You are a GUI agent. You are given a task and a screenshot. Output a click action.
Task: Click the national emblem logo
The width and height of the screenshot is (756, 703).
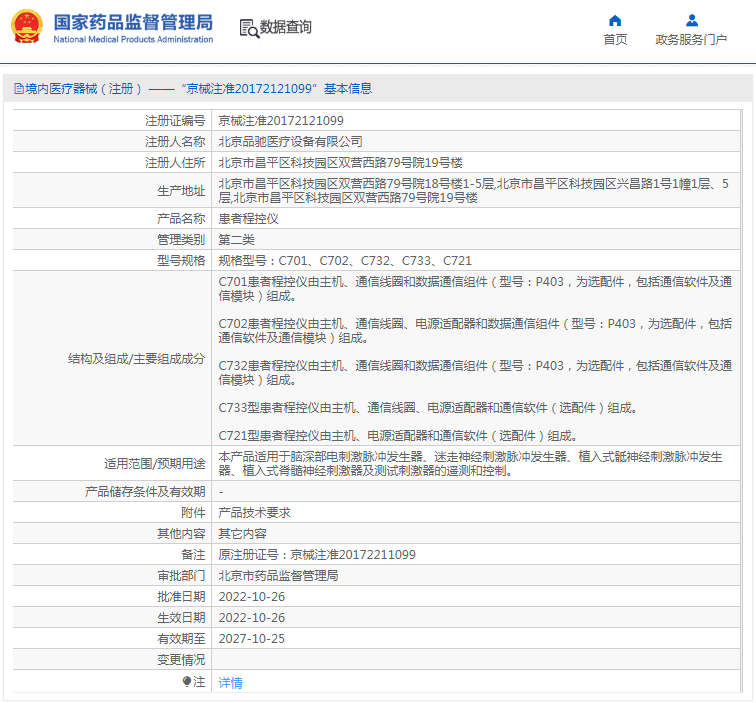[27, 27]
